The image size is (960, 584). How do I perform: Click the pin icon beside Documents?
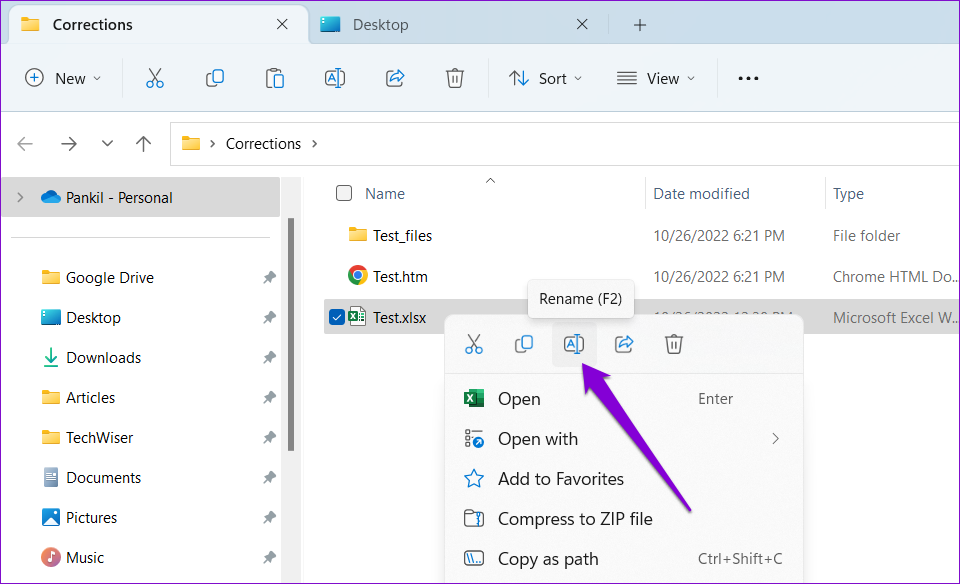point(269,477)
